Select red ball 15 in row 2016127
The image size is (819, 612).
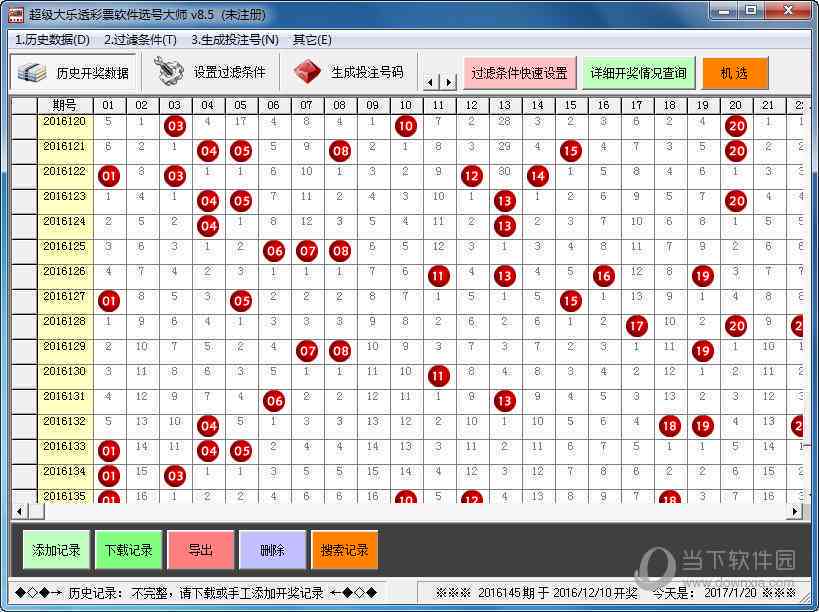pos(571,301)
